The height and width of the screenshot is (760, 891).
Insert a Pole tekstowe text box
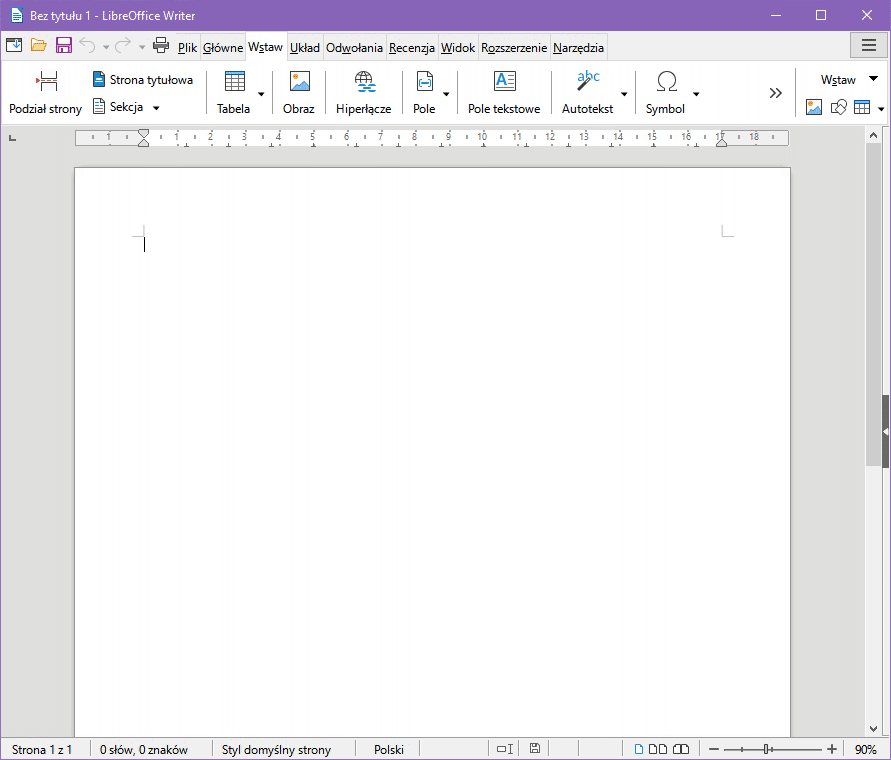click(504, 82)
